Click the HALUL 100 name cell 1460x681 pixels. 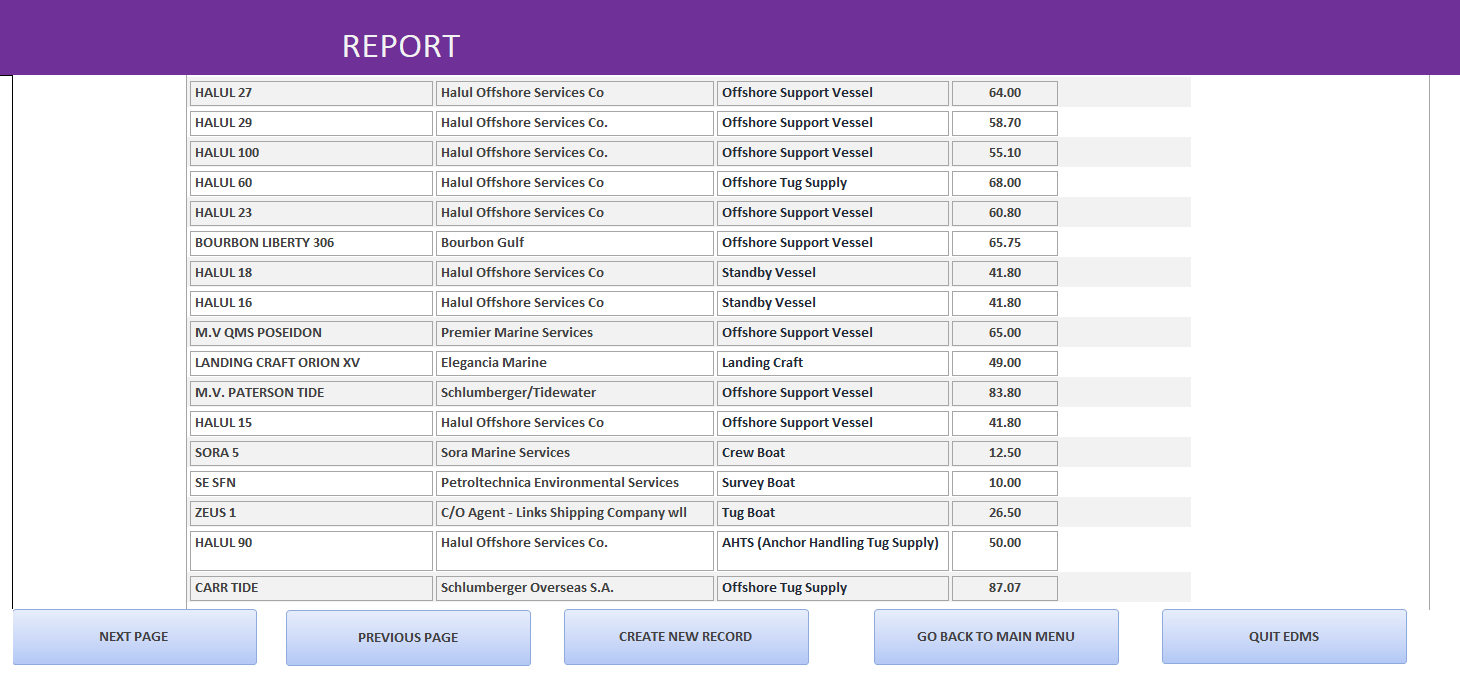pos(311,153)
